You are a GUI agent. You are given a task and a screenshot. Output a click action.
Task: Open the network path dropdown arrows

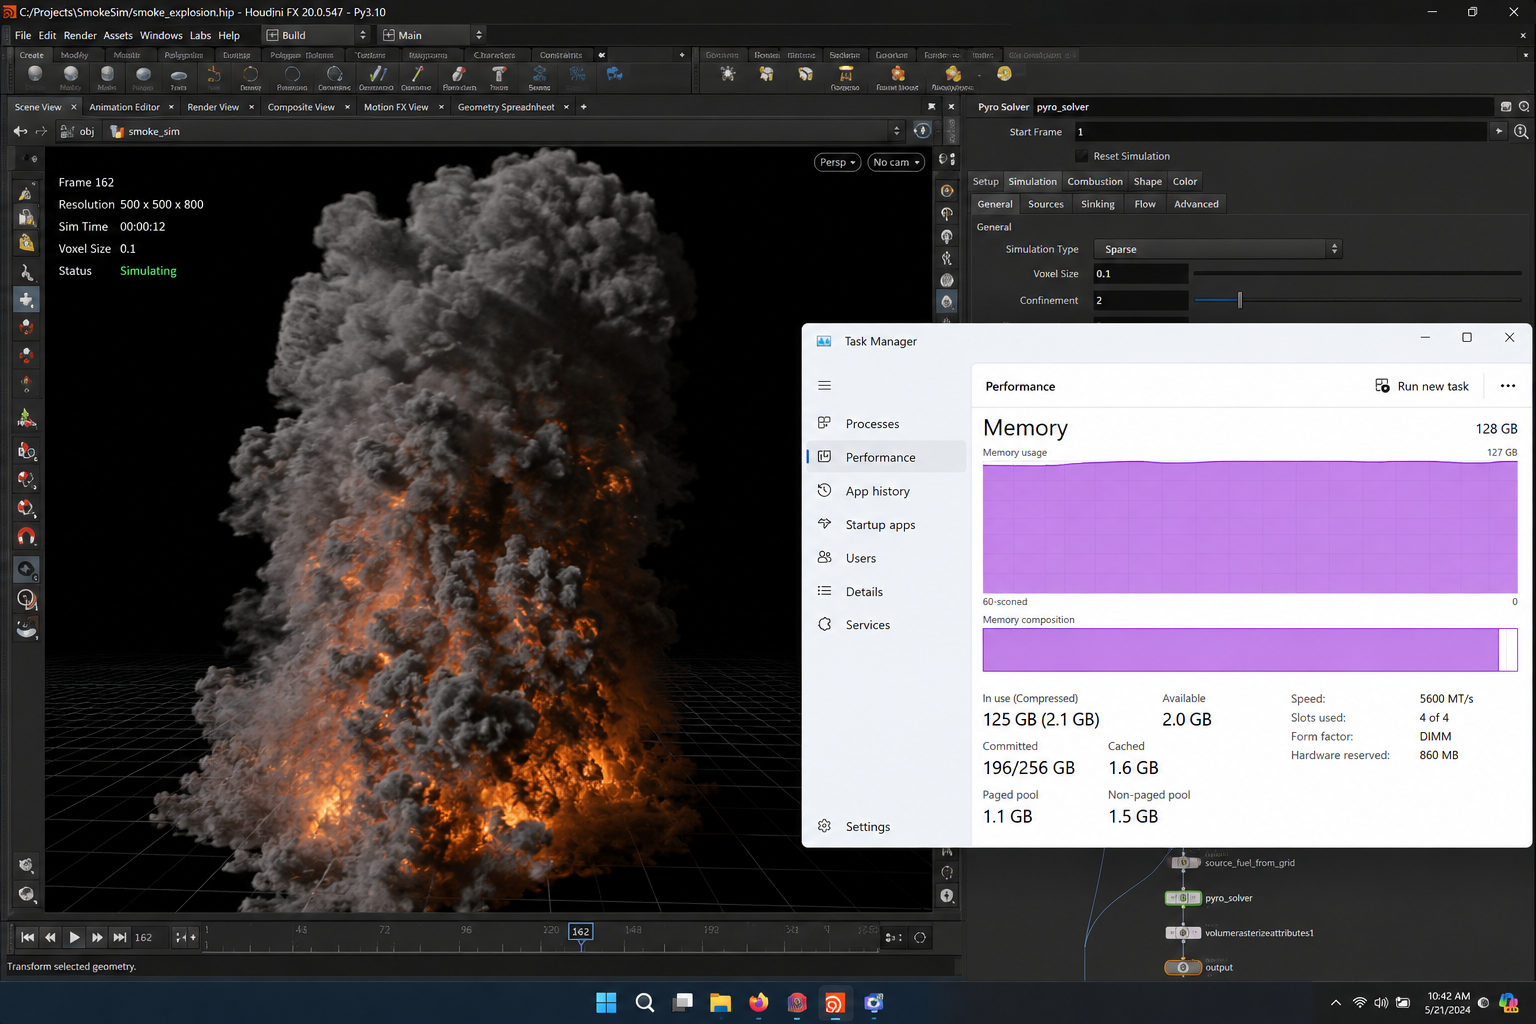click(x=896, y=131)
